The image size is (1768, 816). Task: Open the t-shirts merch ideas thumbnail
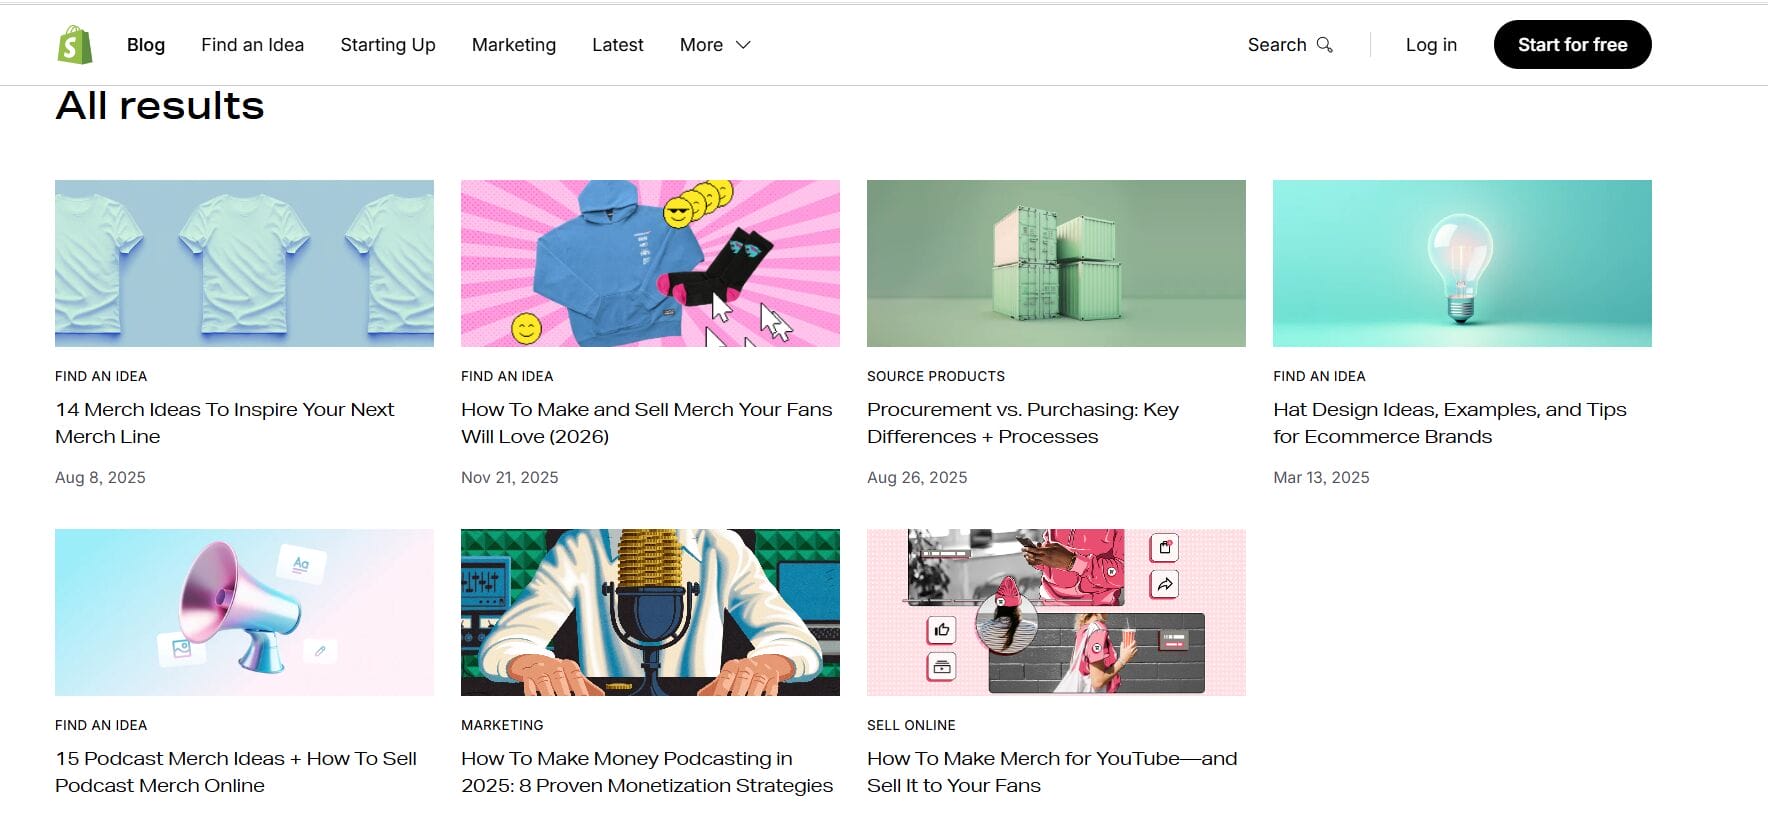click(x=244, y=263)
